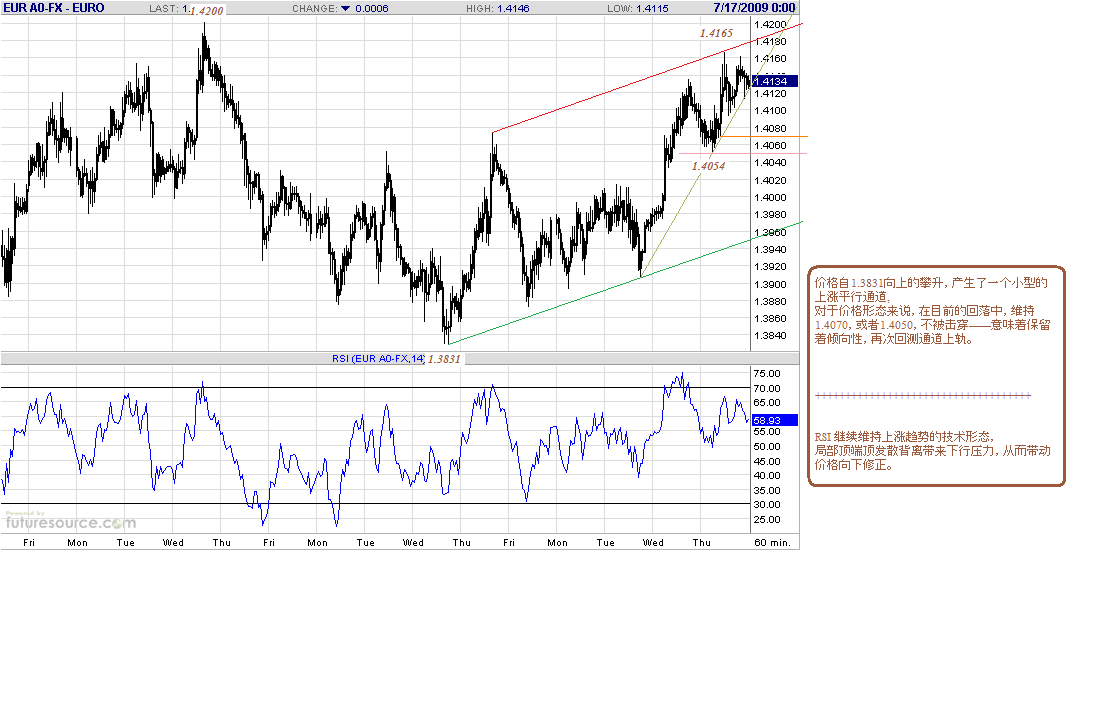This screenshot has width=1097, height=701.
Task: Click the '1.4160' price axis label
Action: [770, 59]
